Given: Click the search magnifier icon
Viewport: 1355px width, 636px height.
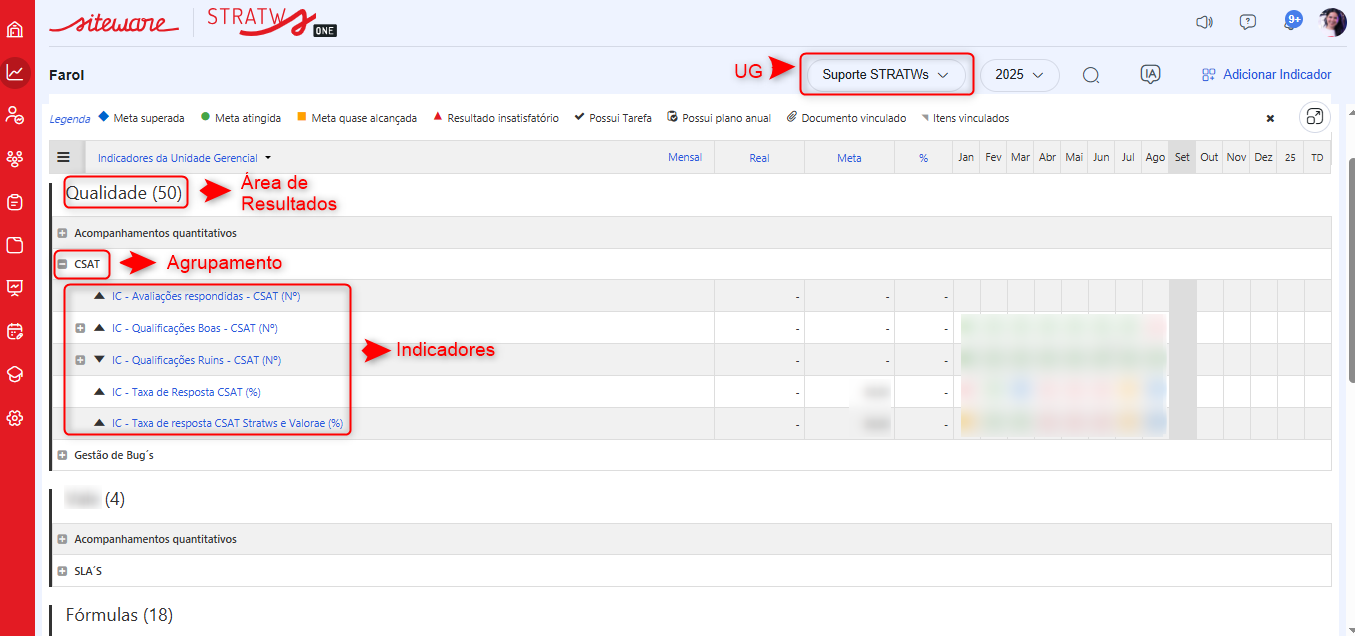Looking at the screenshot, I should pos(1091,75).
